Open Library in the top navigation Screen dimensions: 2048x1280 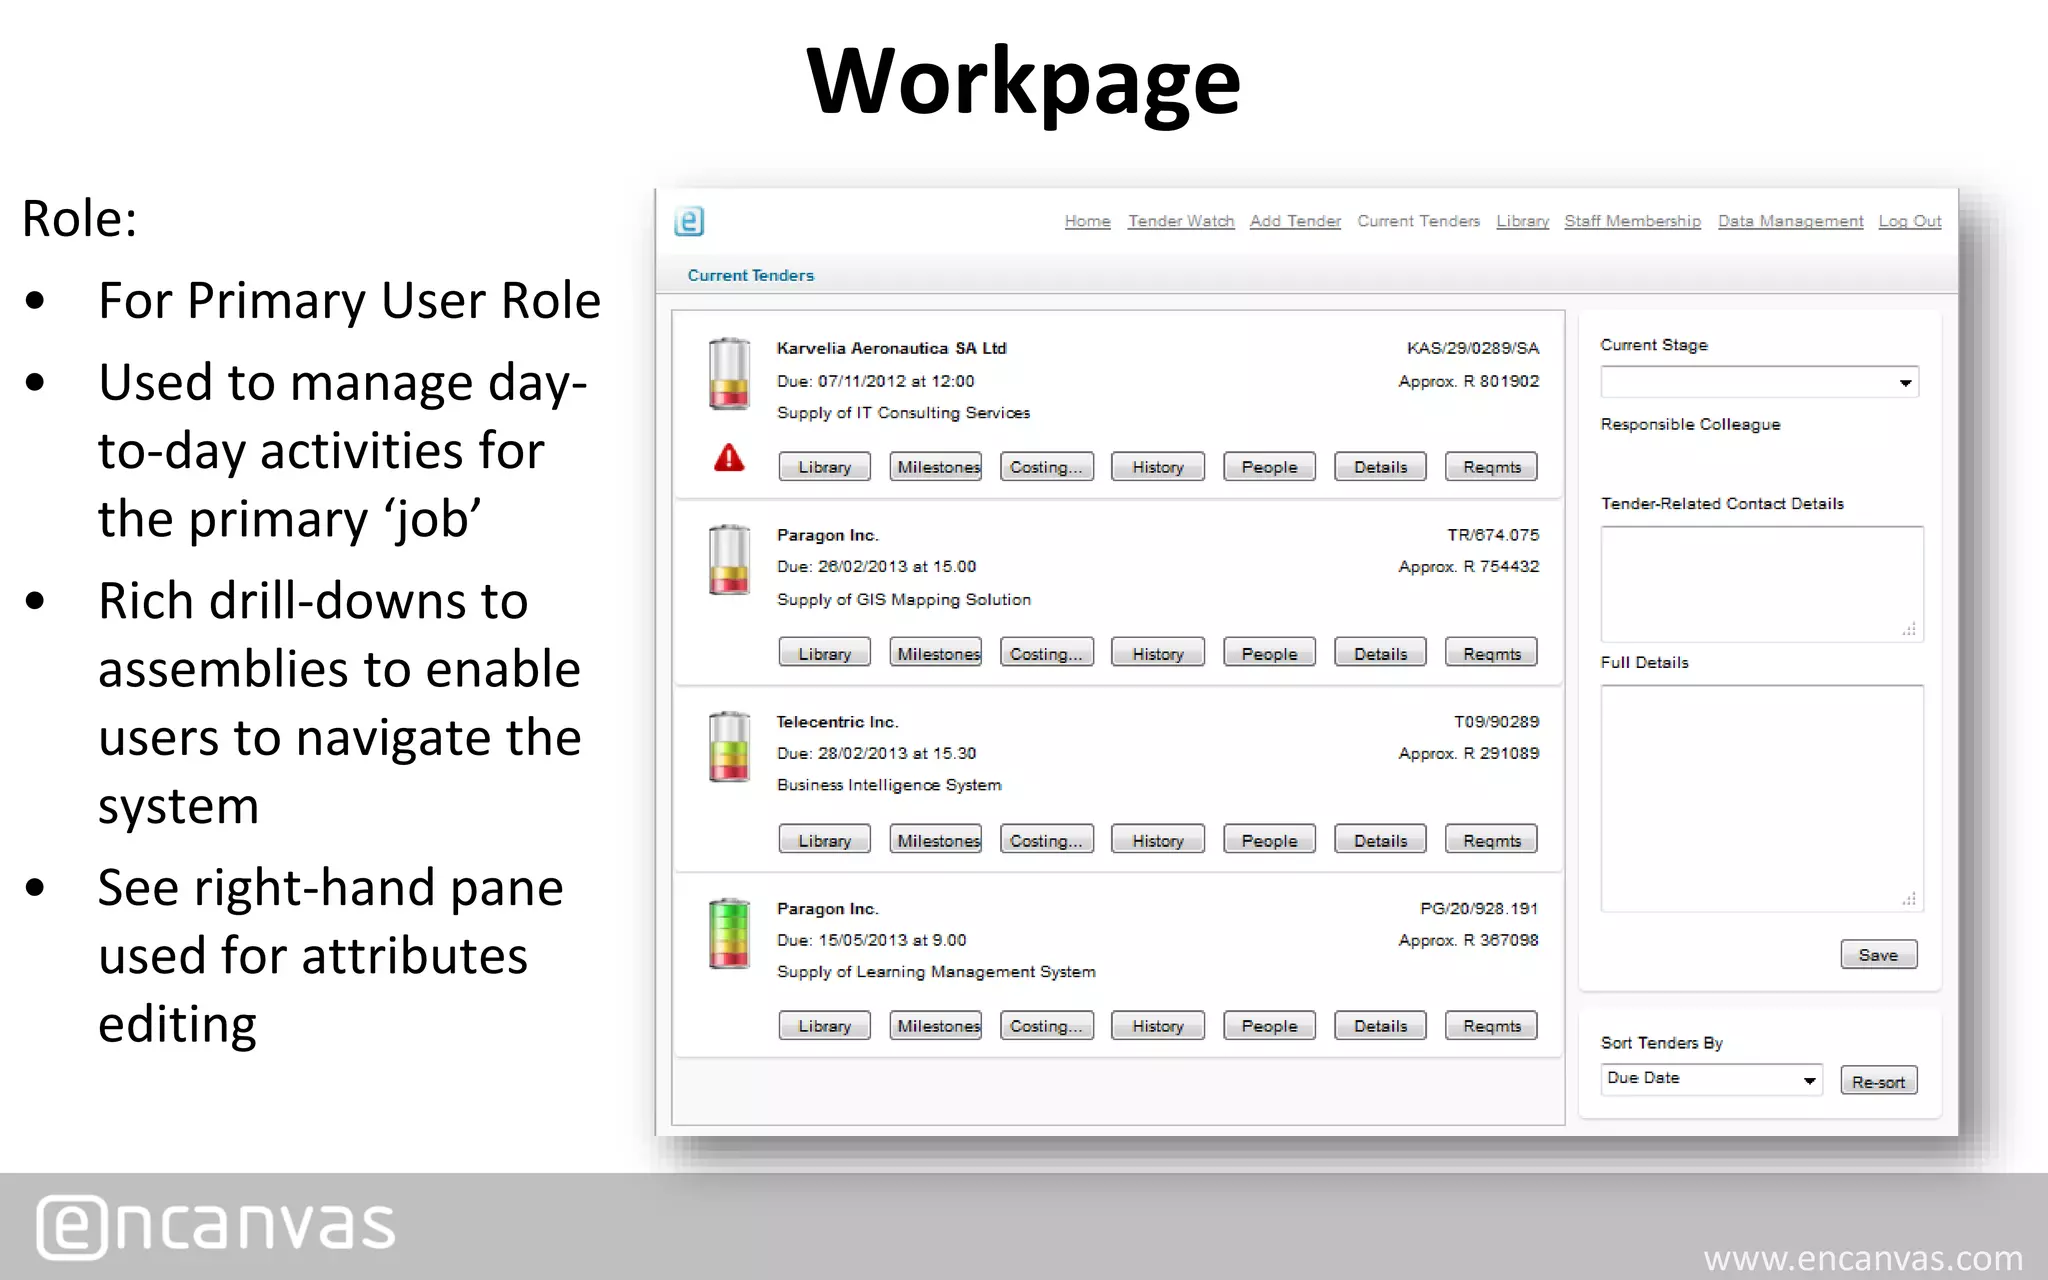click(x=1522, y=221)
